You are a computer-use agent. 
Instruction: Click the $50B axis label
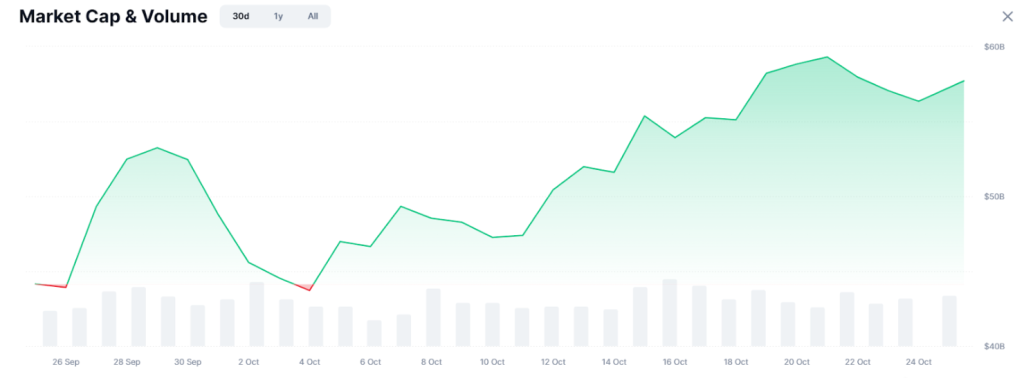(994, 196)
